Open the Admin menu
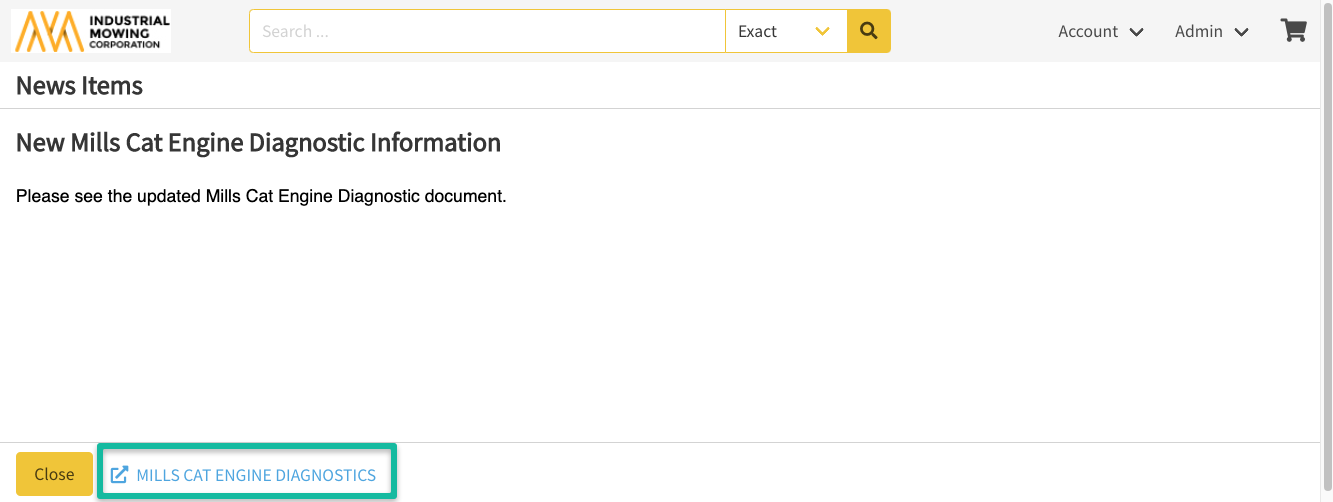 pos(1199,31)
